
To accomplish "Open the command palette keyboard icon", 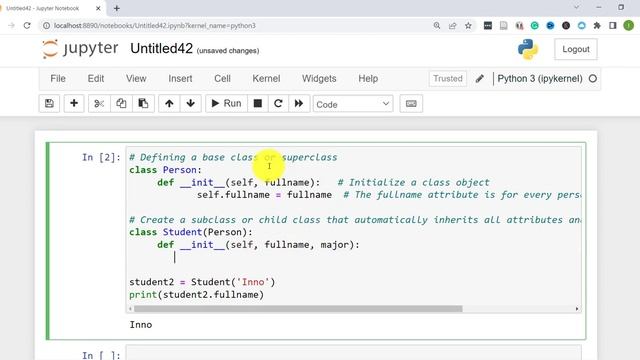I will [411, 104].
